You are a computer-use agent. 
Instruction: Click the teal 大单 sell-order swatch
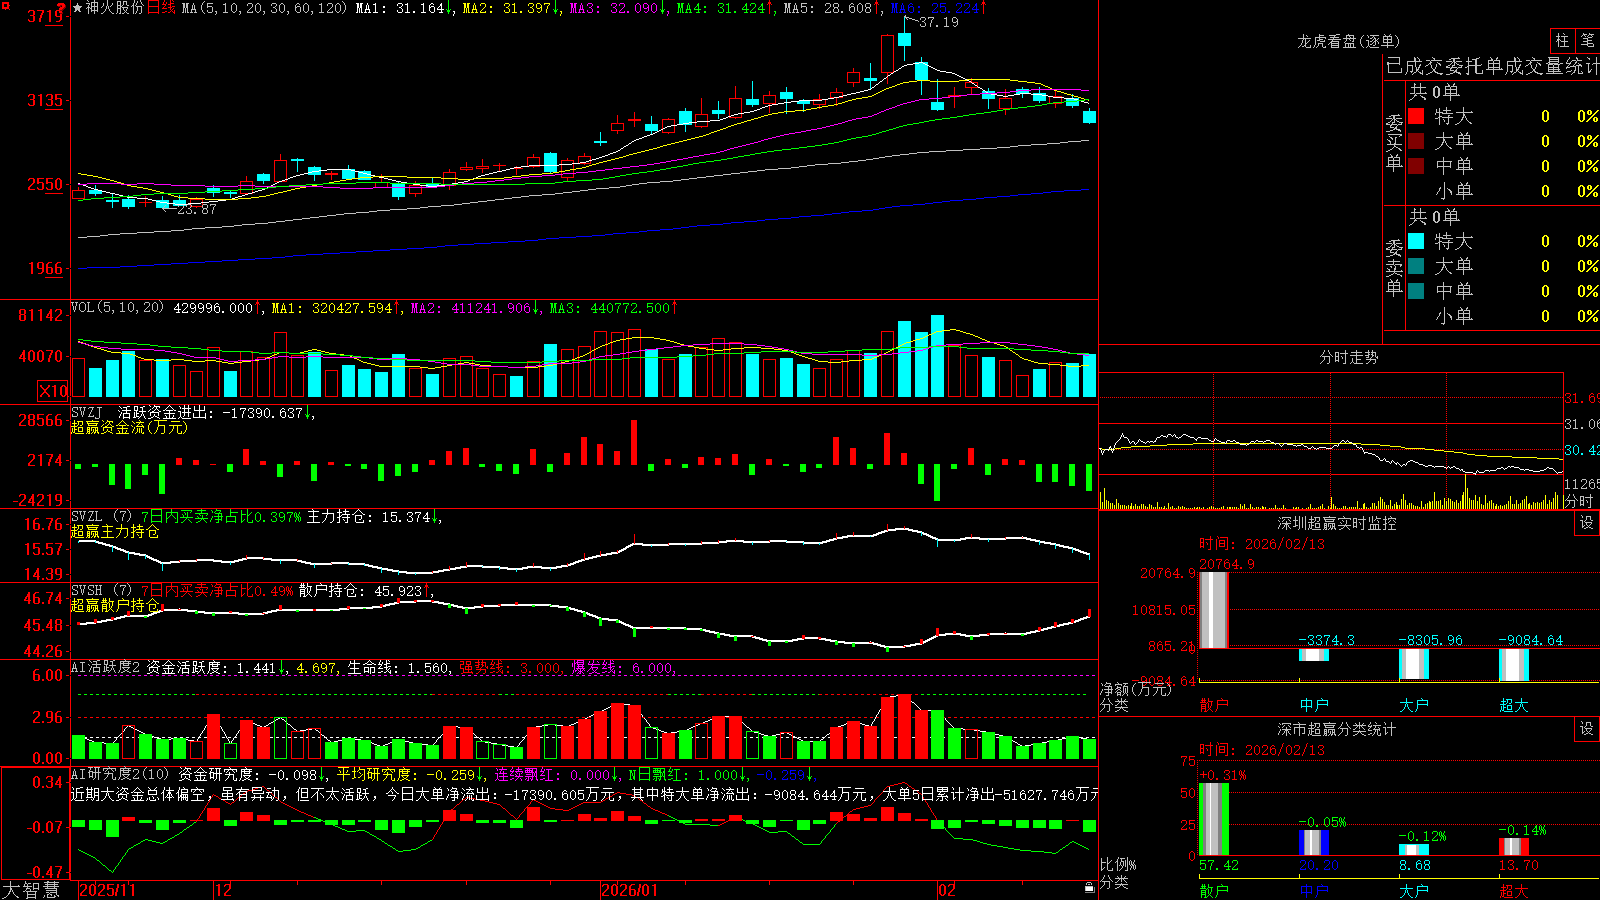point(1416,266)
